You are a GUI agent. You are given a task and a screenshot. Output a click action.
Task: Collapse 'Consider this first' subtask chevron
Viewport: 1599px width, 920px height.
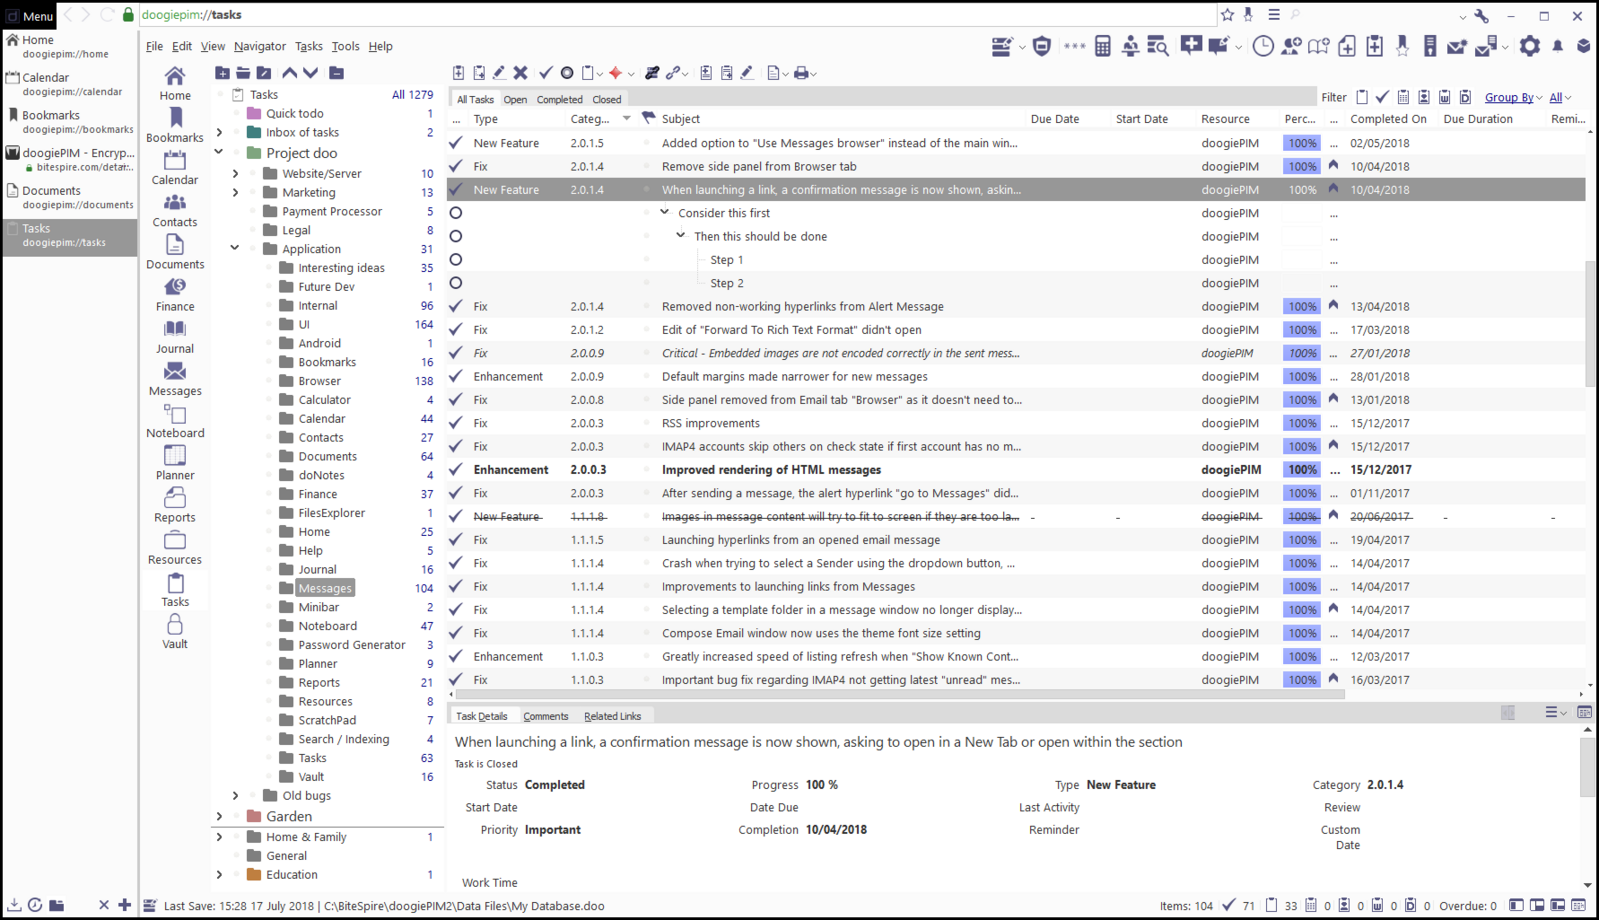coord(665,212)
